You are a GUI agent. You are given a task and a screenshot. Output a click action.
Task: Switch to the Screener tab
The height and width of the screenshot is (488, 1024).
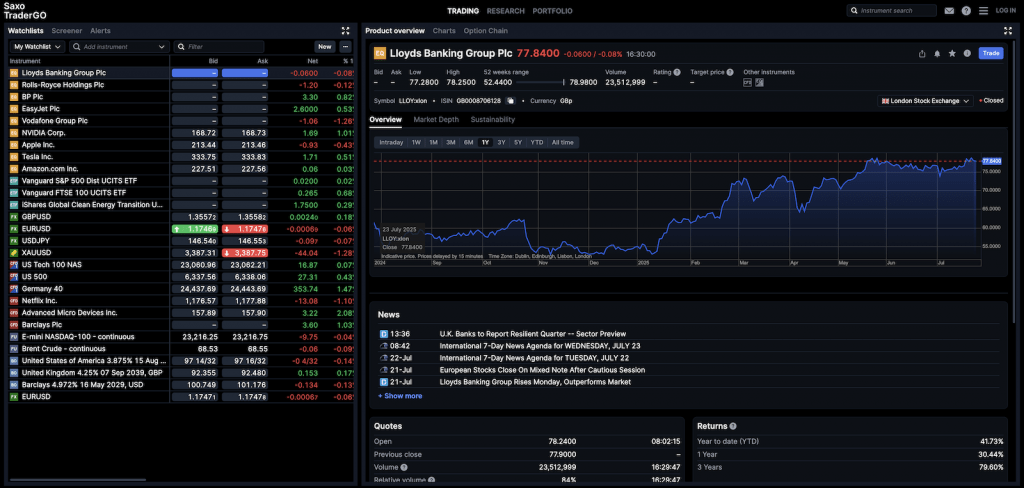coord(67,31)
